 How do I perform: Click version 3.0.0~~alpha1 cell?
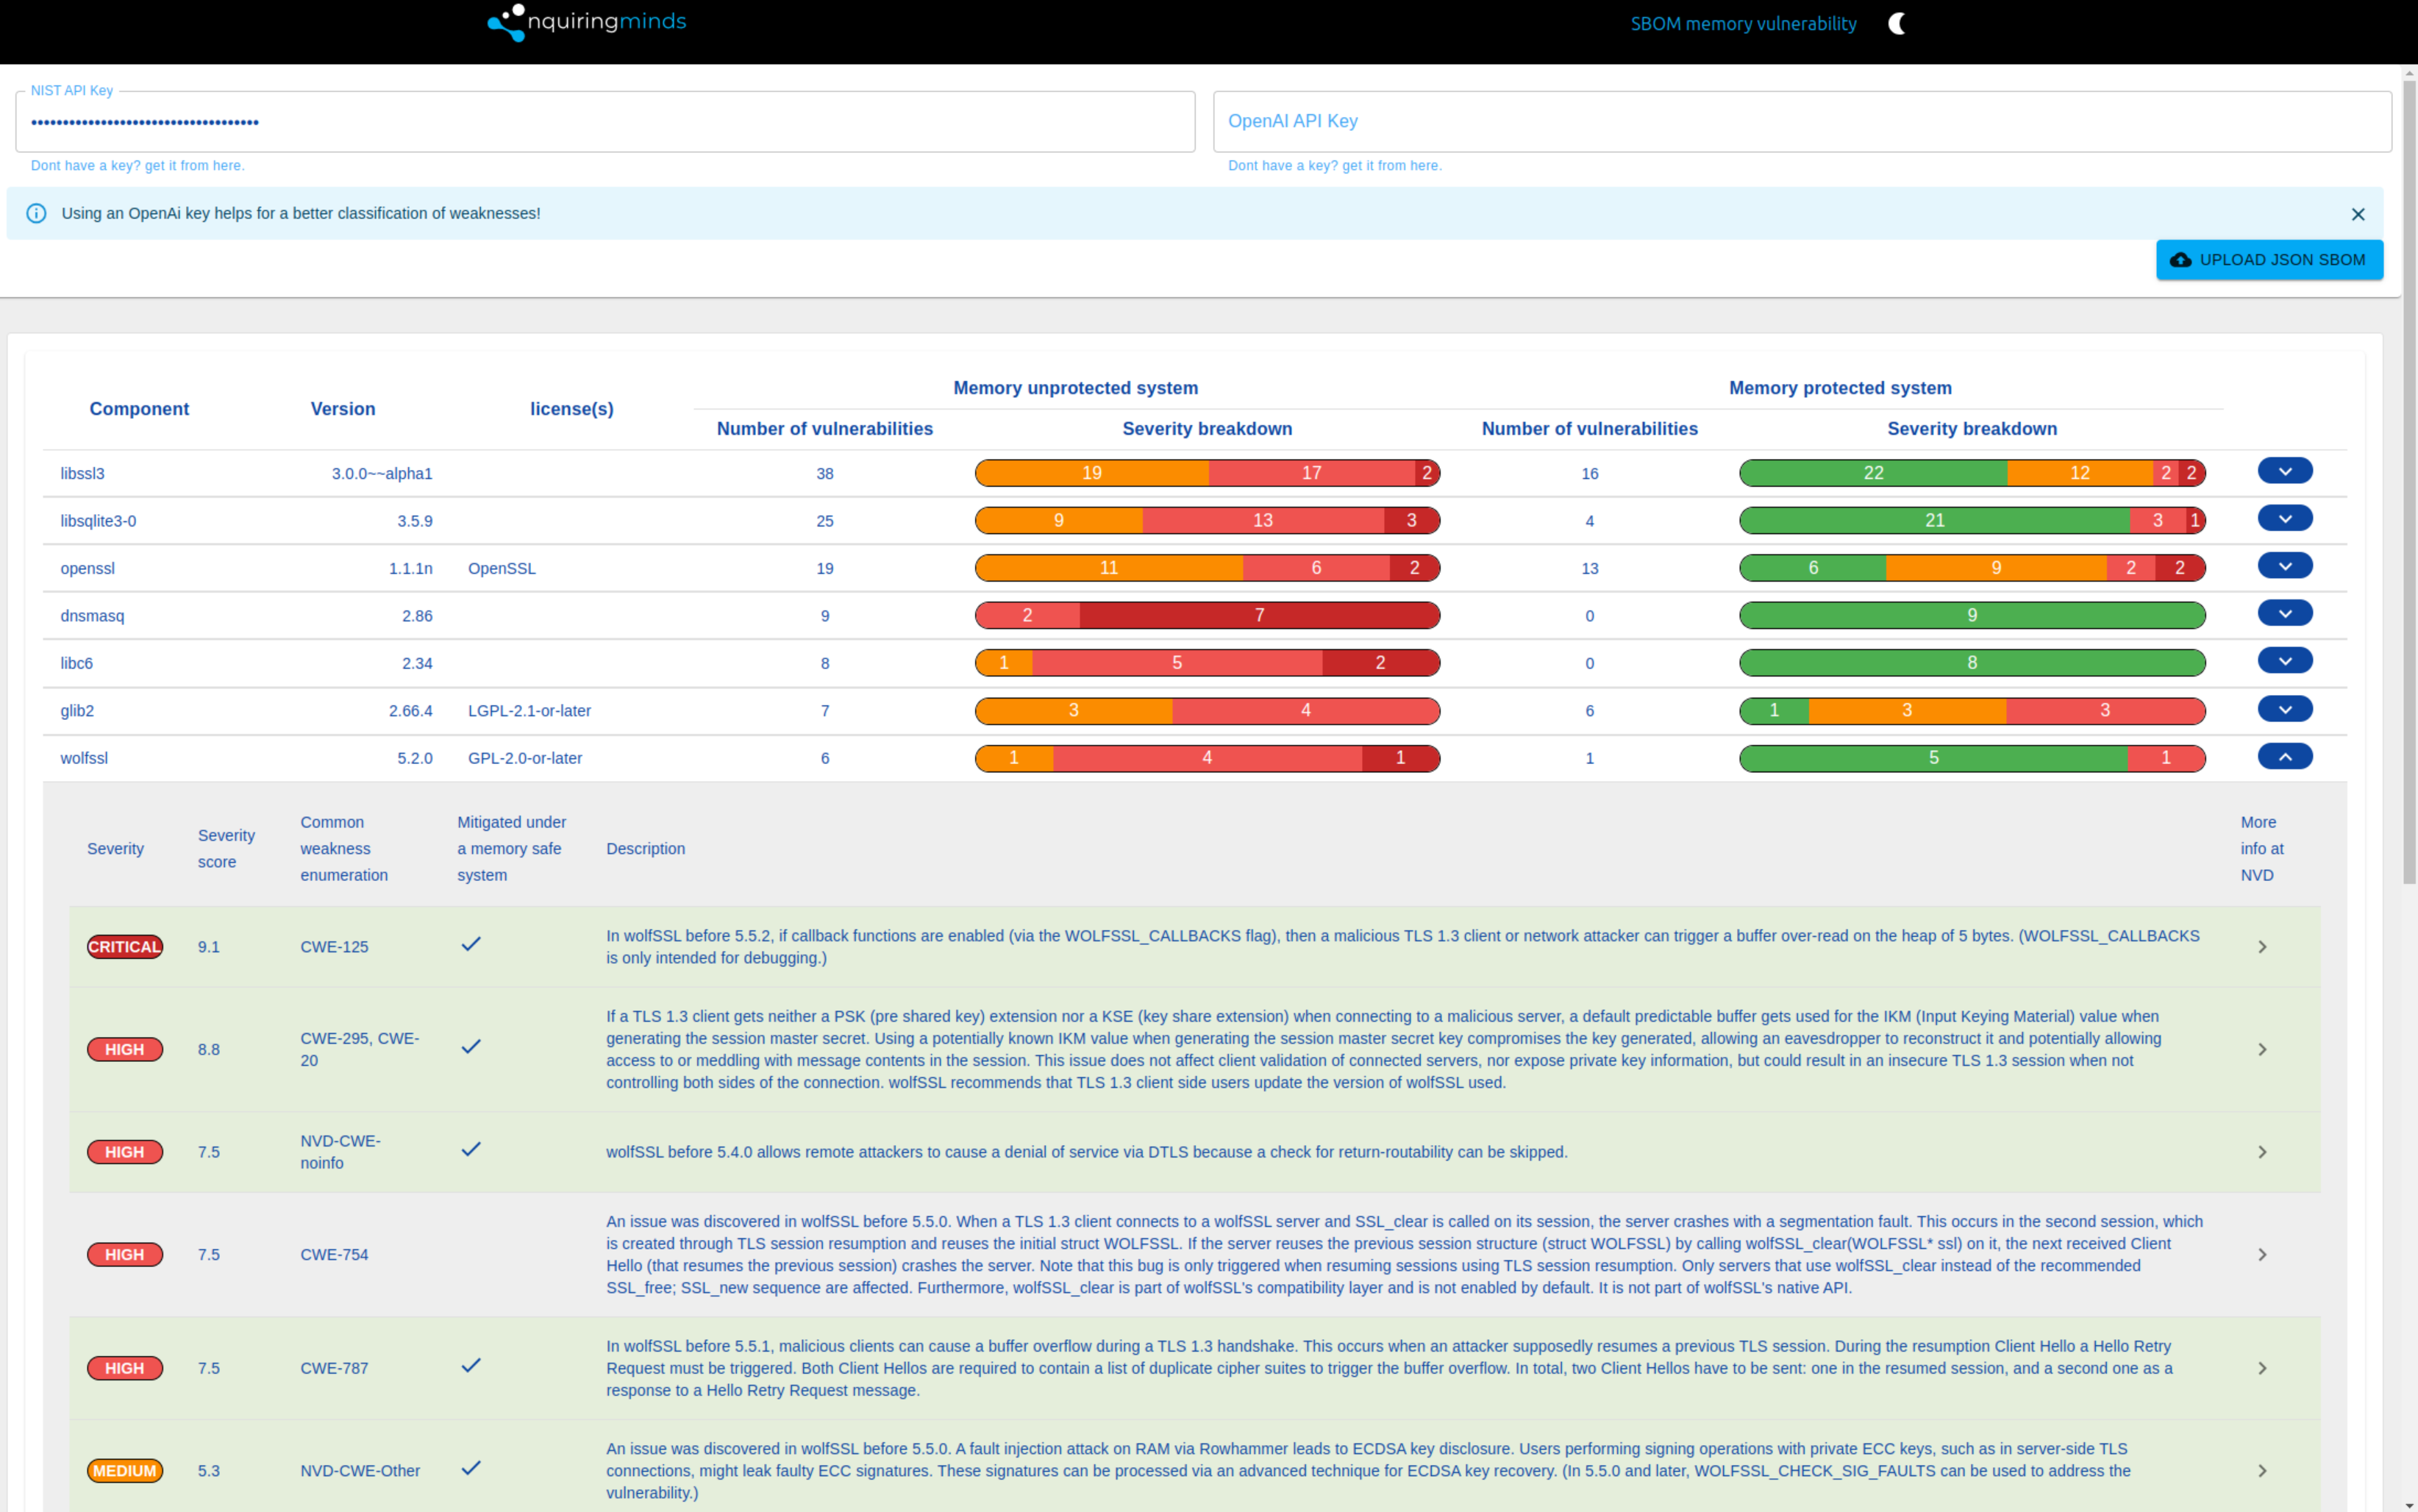[382, 474]
